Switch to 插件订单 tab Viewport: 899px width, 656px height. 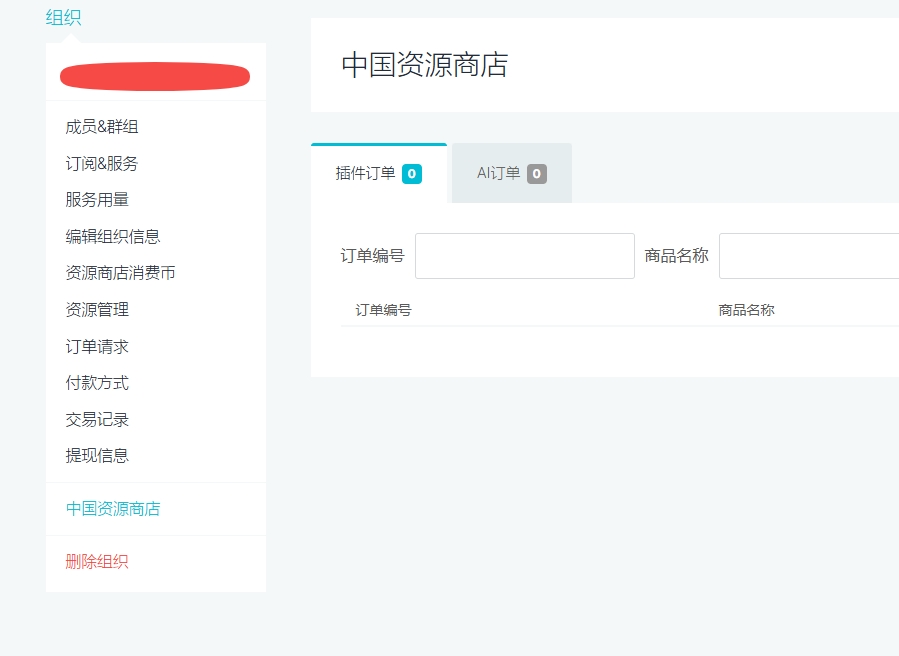pyautogui.click(x=379, y=173)
